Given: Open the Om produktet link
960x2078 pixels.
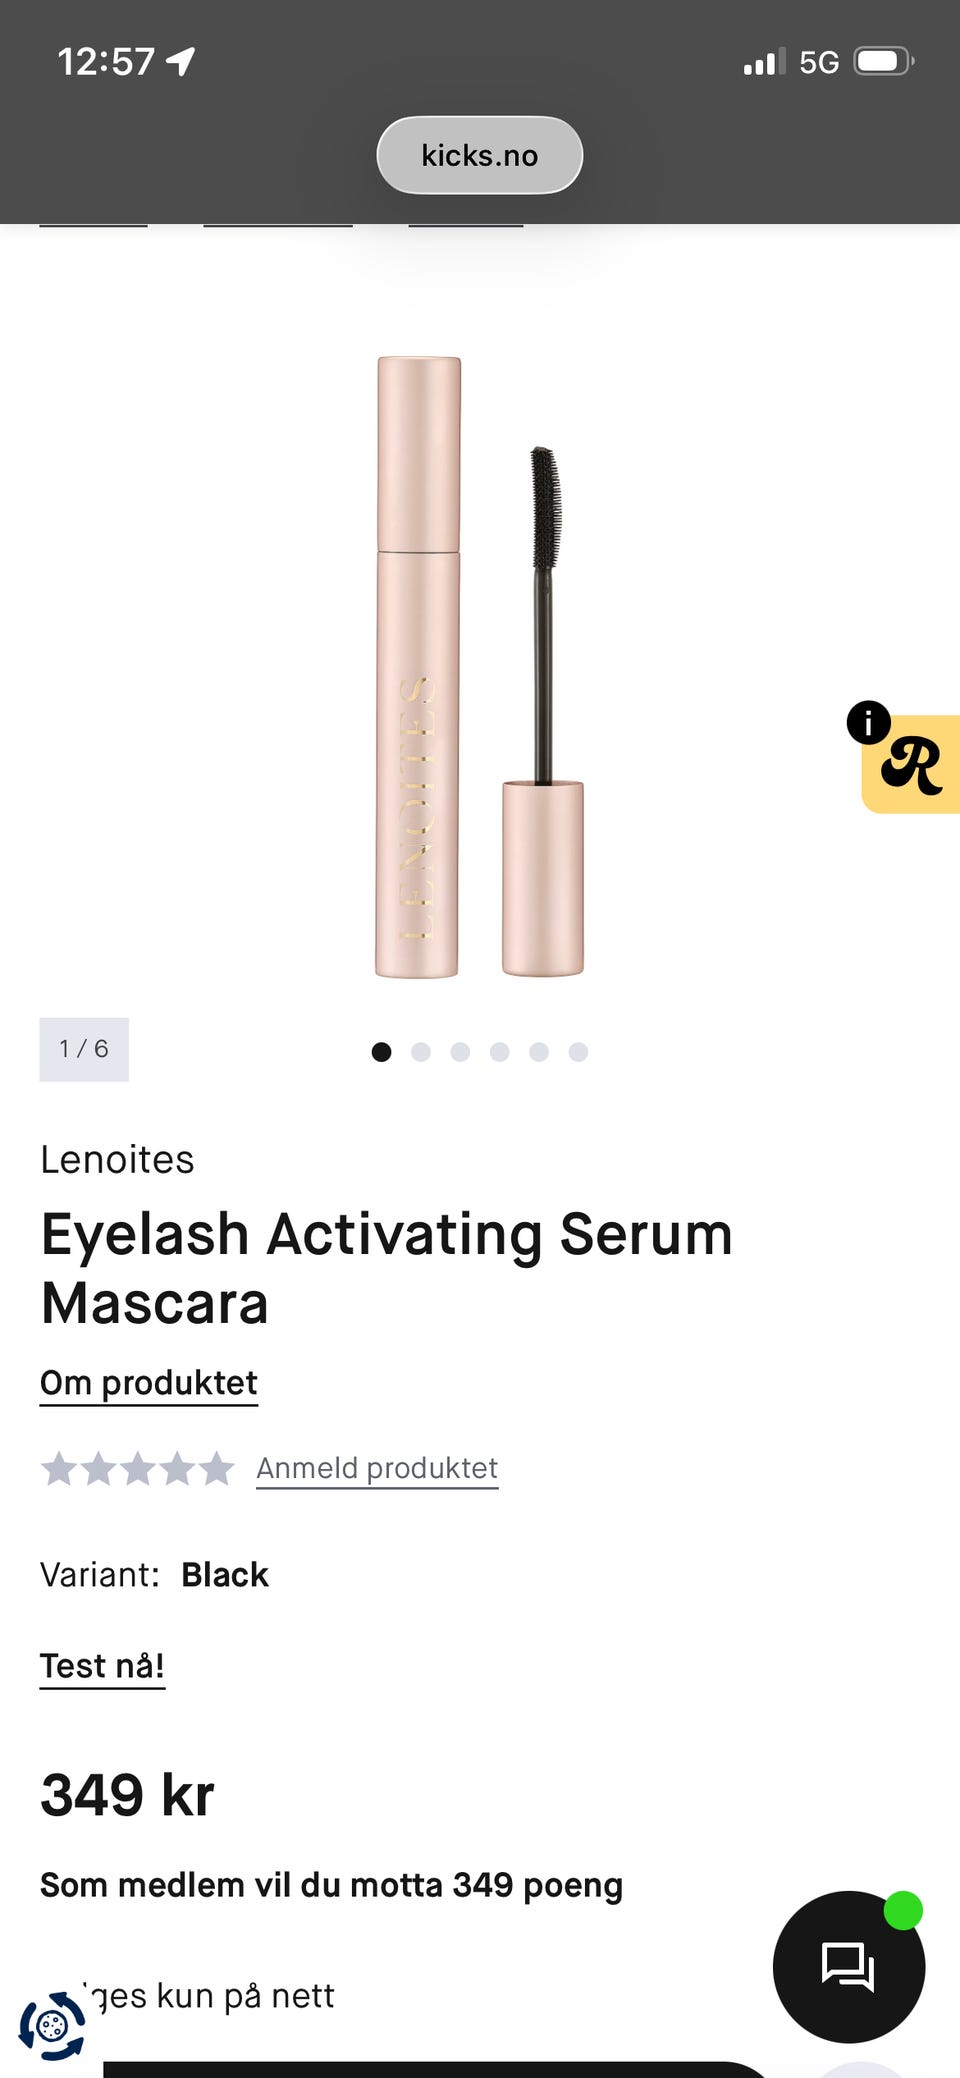Looking at the screenshot, I should point(149,1384).
